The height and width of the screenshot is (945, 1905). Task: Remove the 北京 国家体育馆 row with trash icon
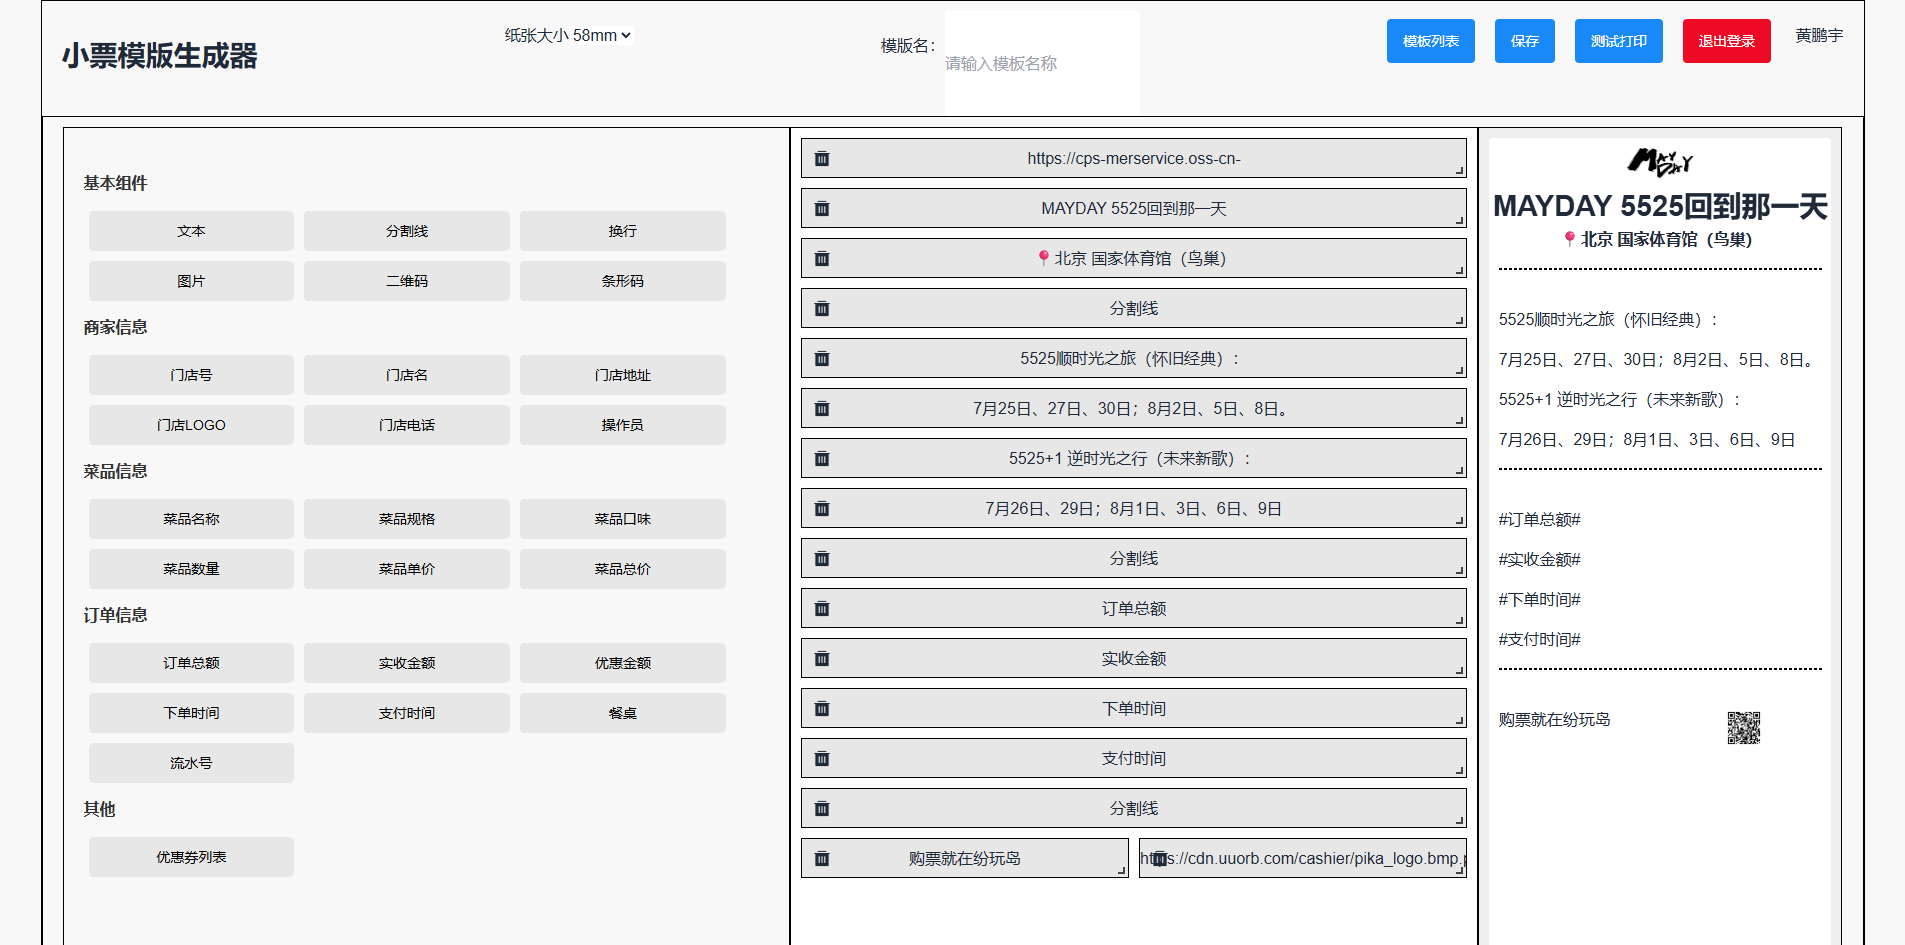(822, 259)
